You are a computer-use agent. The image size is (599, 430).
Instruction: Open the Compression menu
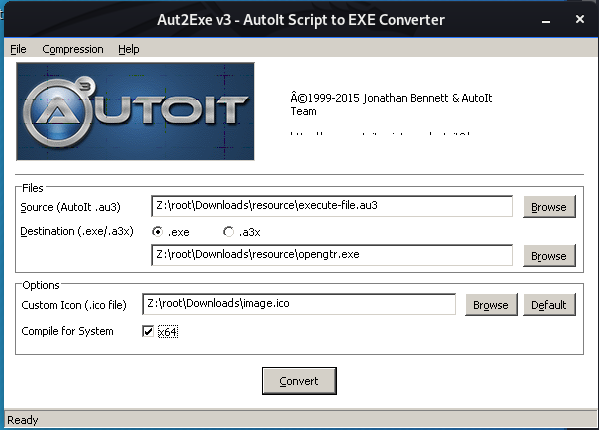(x=73, y=49)
